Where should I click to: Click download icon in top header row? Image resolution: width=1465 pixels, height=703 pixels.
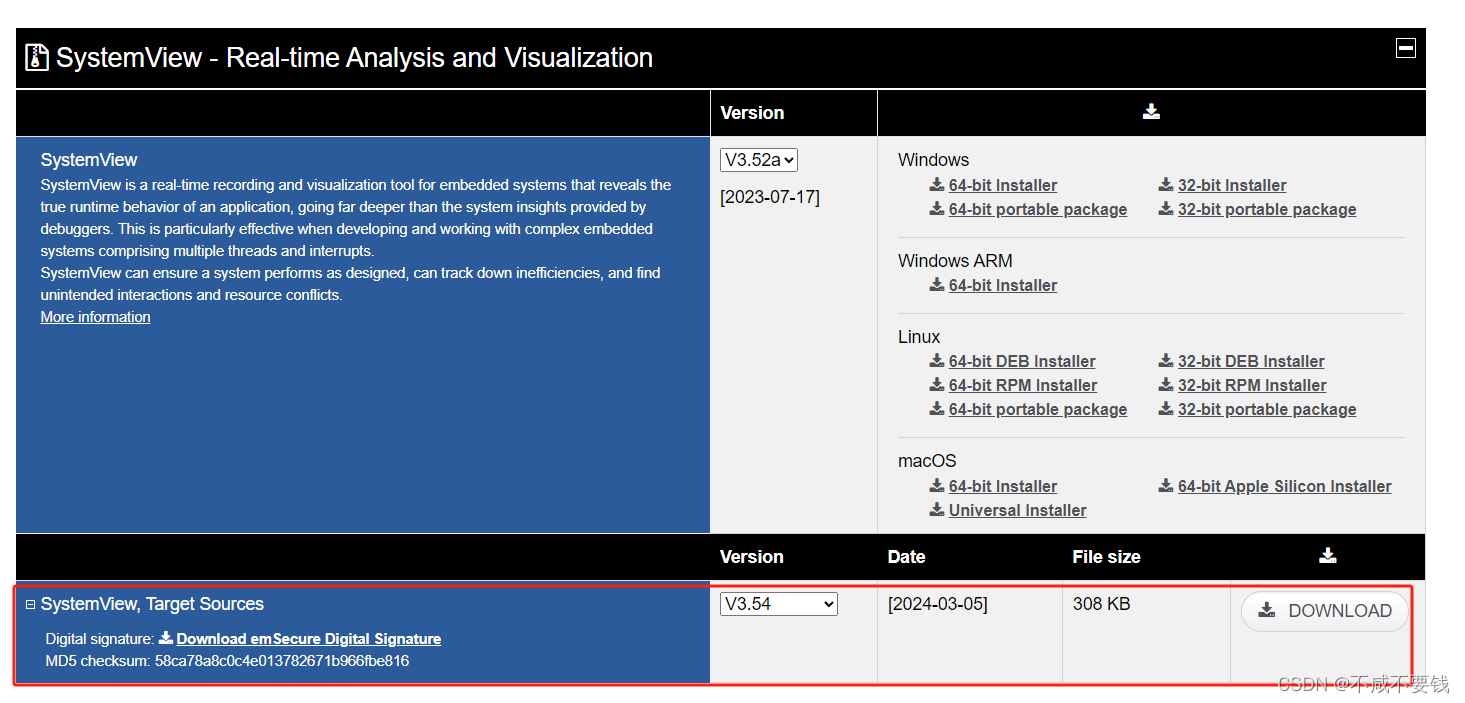point(1151,112)
